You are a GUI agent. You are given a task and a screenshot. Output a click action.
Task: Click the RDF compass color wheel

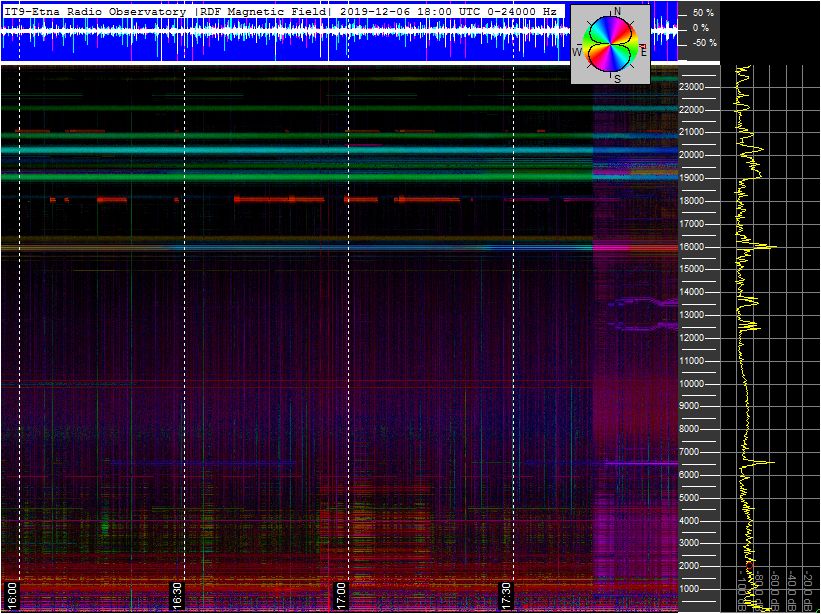point(611,44)
